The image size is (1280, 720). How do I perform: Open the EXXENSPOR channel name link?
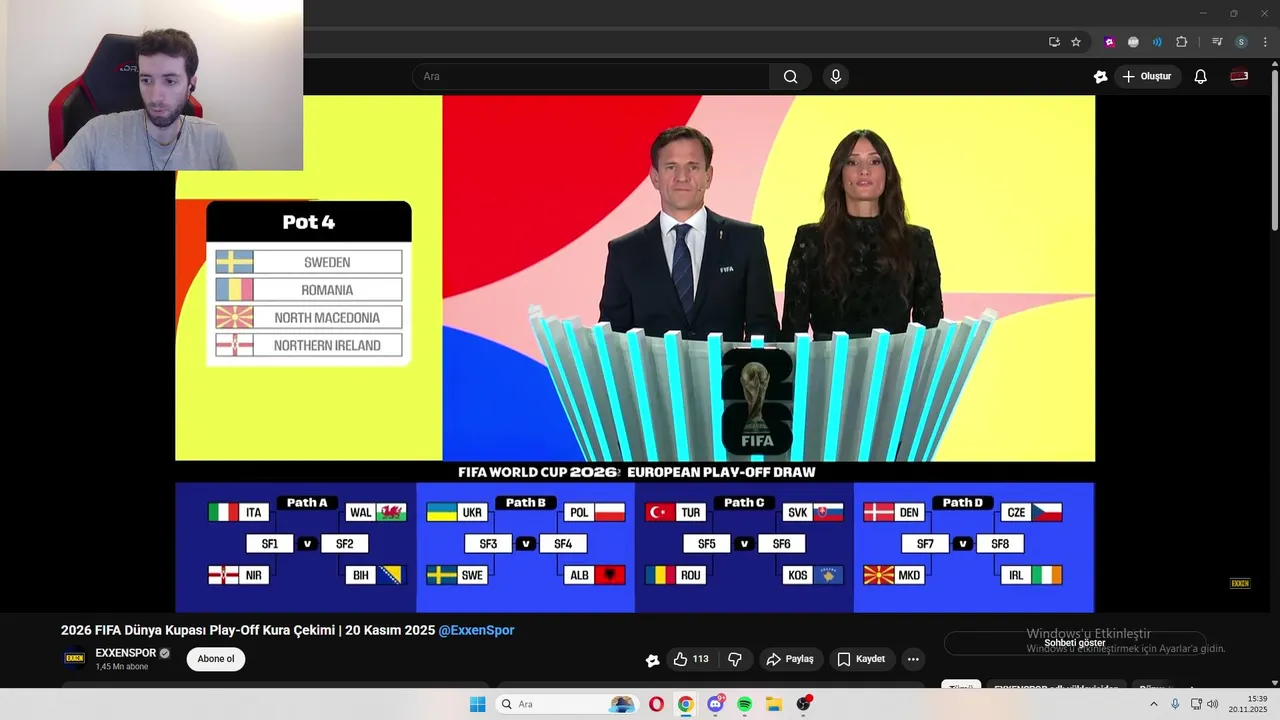pos(126,653)
